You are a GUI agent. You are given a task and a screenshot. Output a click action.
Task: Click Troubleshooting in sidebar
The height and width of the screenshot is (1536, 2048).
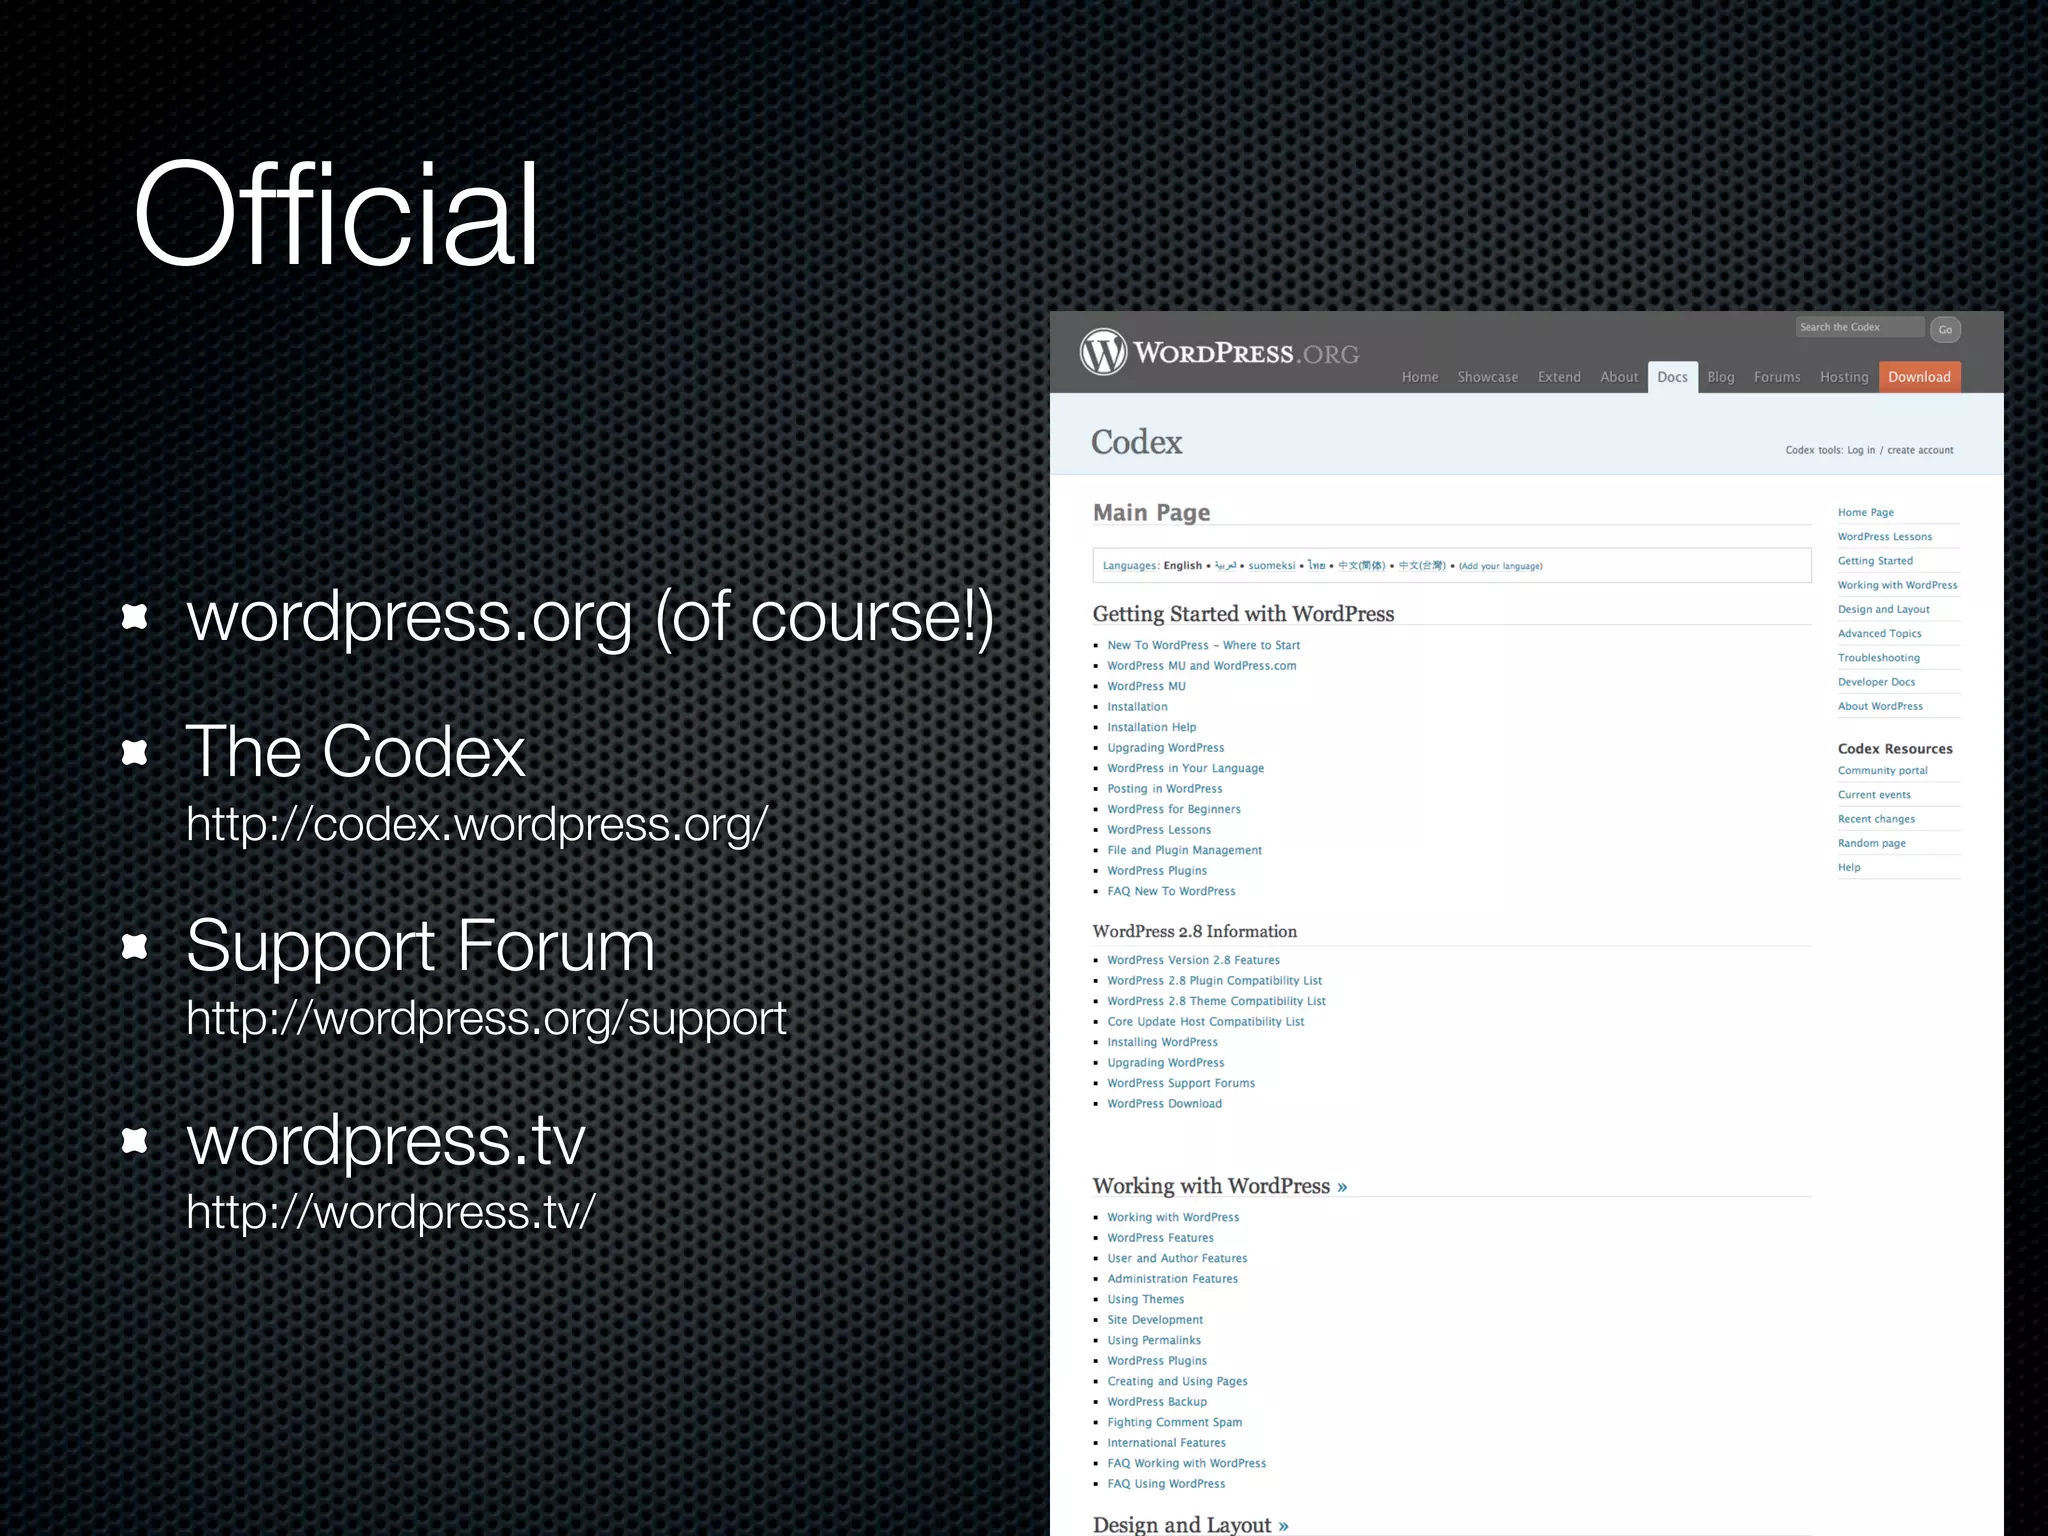click(x=1878, y=658)
